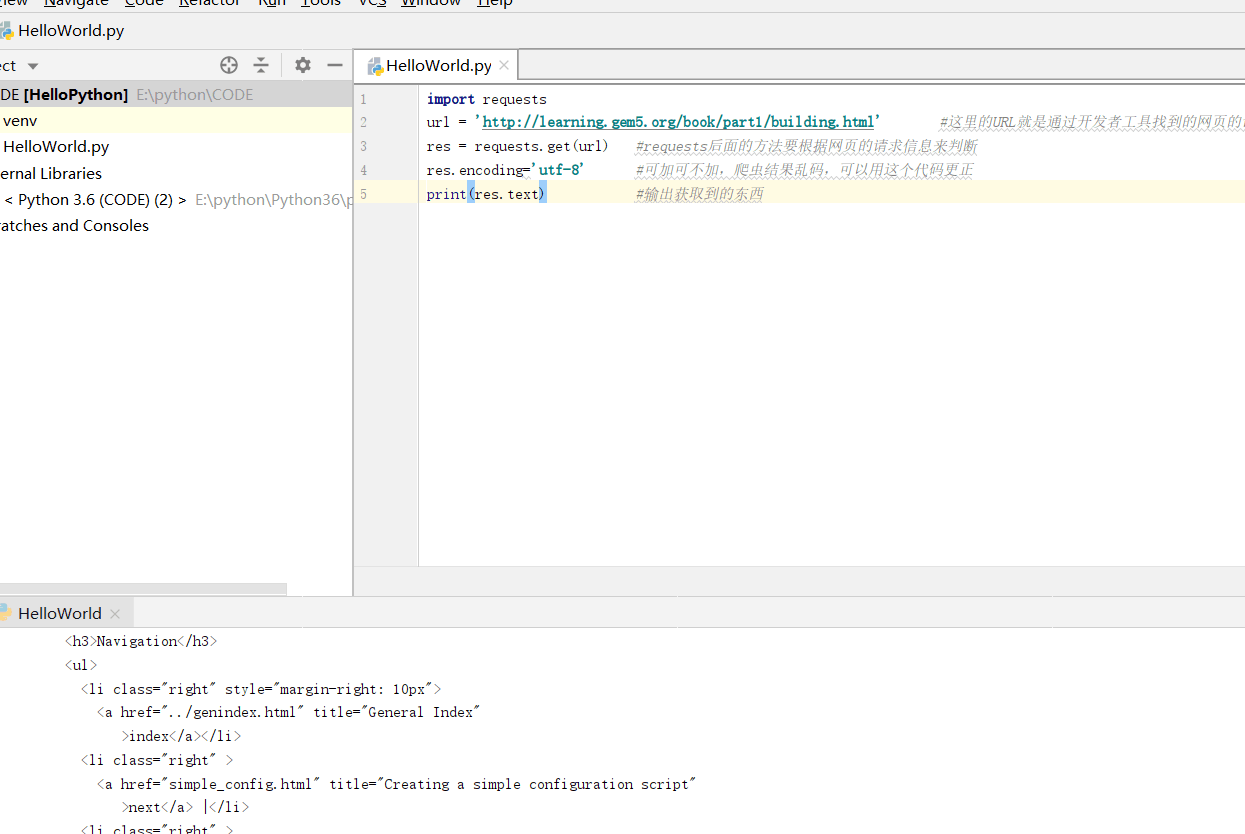Image resolution: width=1245 pixels, height=834 pixels.
Task: Hide the Project tool window via minus icon
Action: pos(334,64)
